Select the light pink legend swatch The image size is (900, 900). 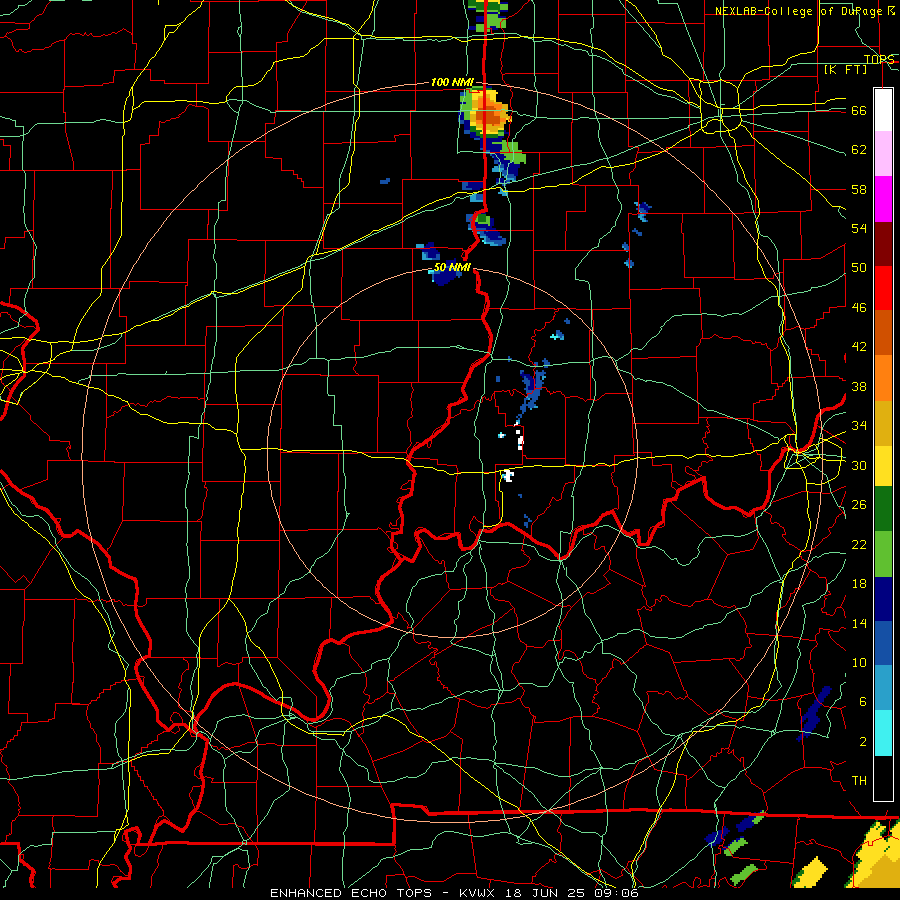(x=883, y=153)
